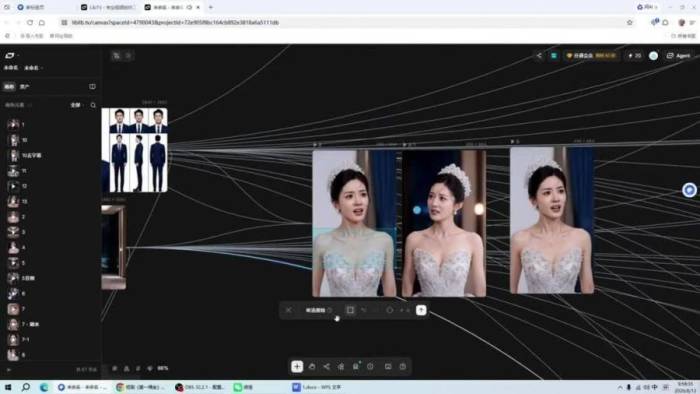Open a new browser tab with plus button
Screen dimensions: 700x394
tap(211, 7)
